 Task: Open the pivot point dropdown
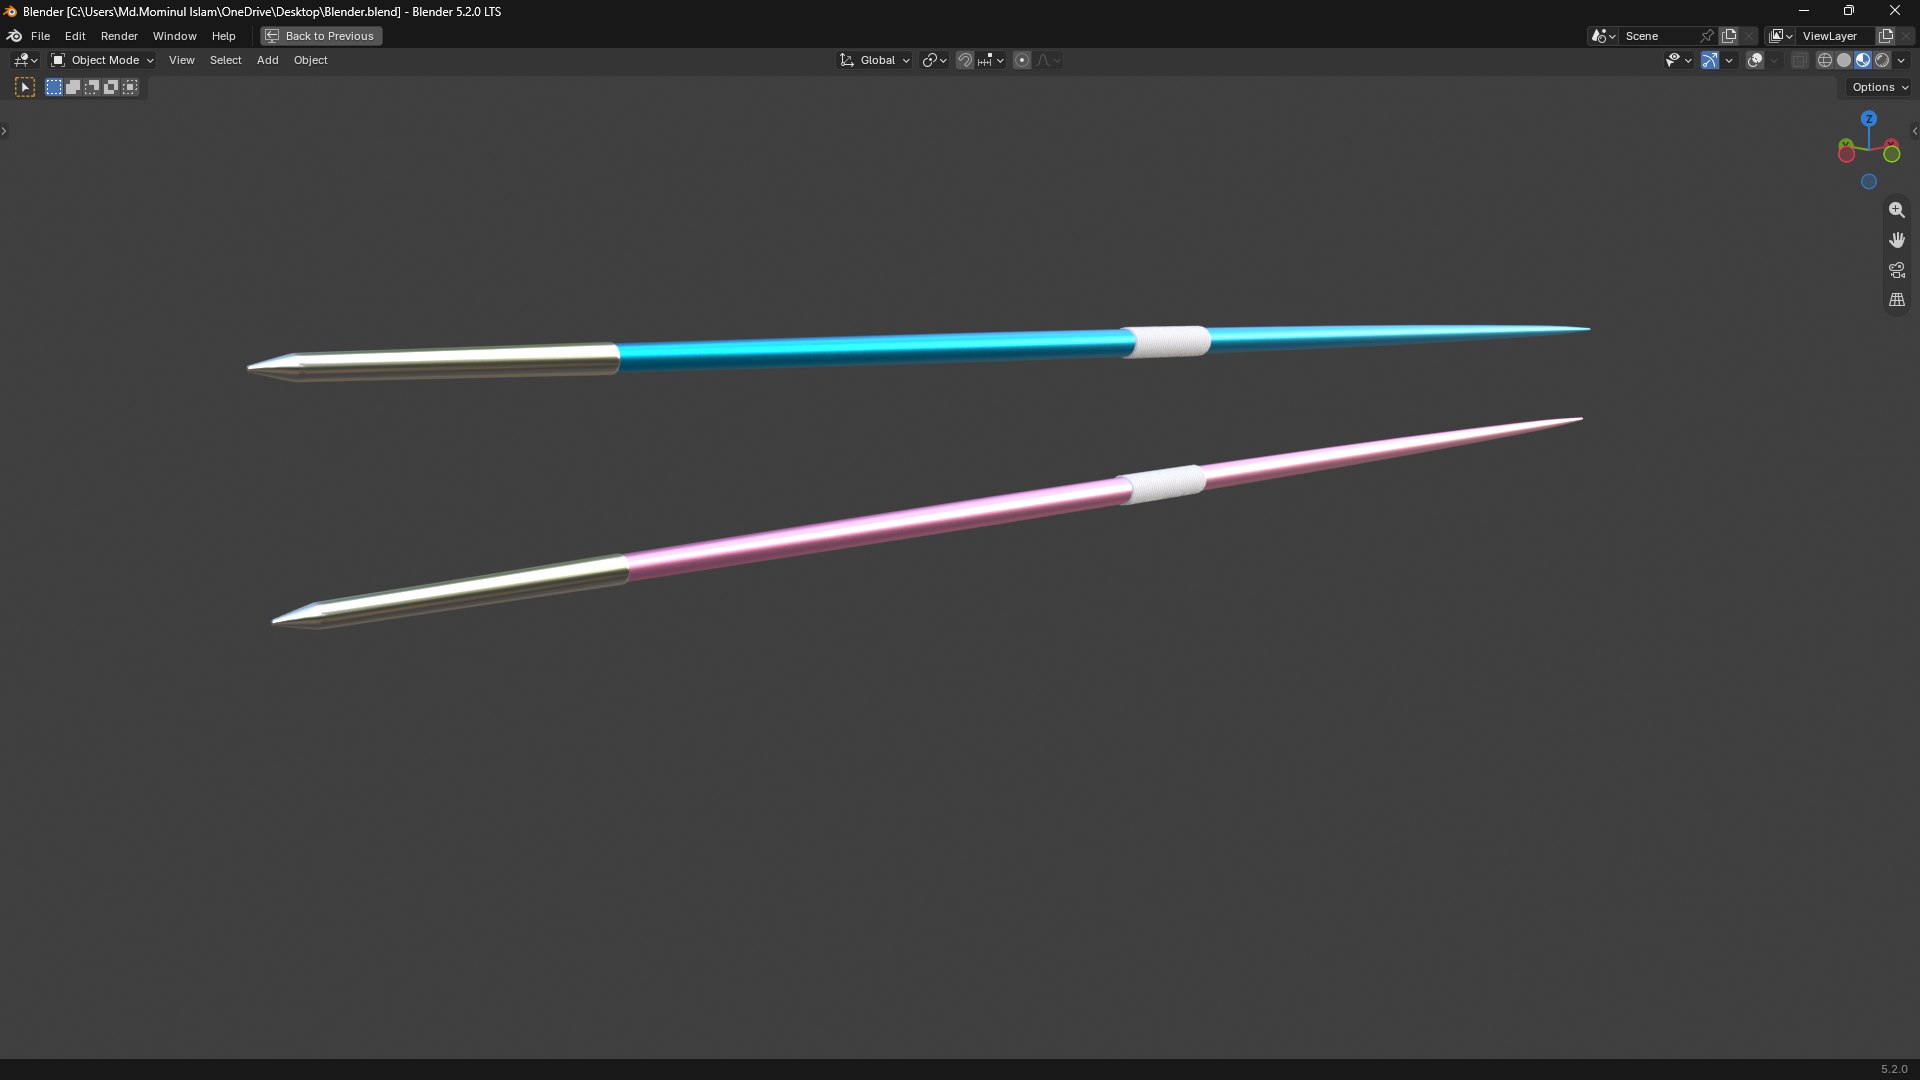pyautogui.click(x=934, y=61)
